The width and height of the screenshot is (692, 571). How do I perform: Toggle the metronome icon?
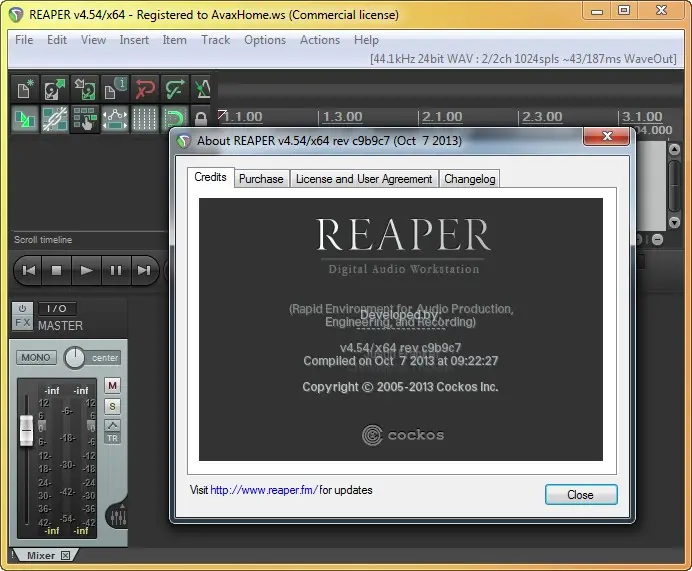[202, 89]
